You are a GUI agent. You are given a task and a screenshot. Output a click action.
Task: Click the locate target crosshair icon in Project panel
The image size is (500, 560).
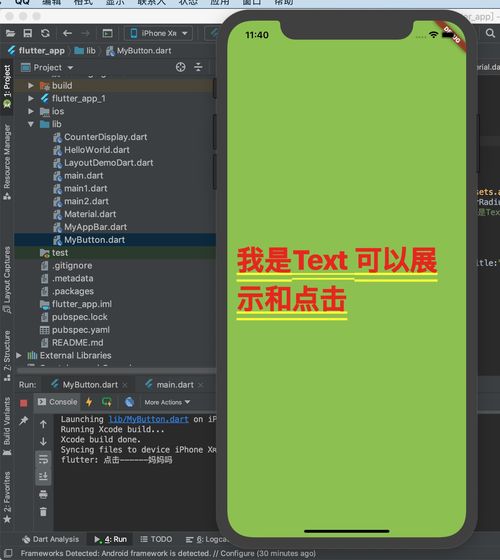tap(180, 67)
